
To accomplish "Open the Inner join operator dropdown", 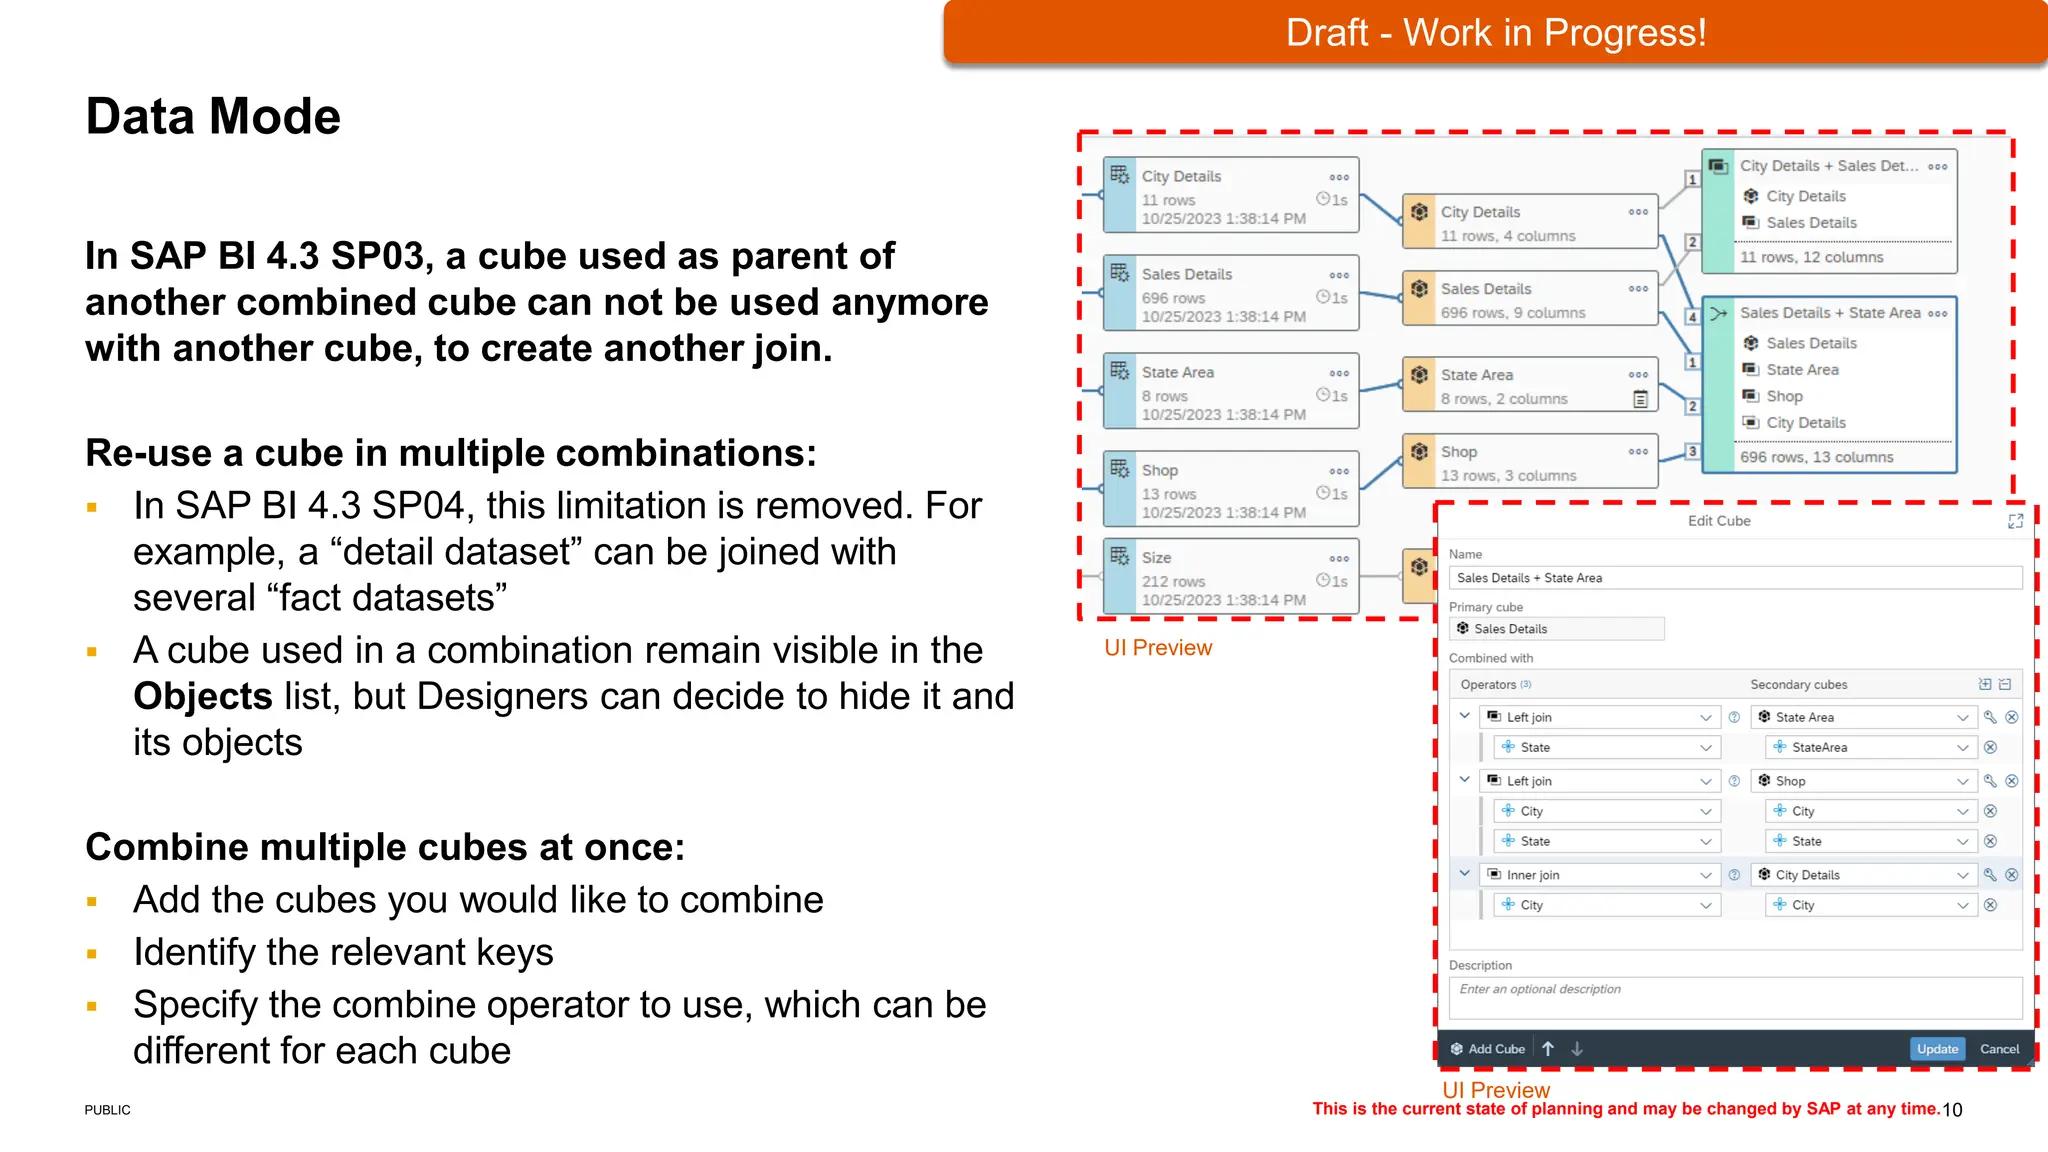I will [1706, 875].
